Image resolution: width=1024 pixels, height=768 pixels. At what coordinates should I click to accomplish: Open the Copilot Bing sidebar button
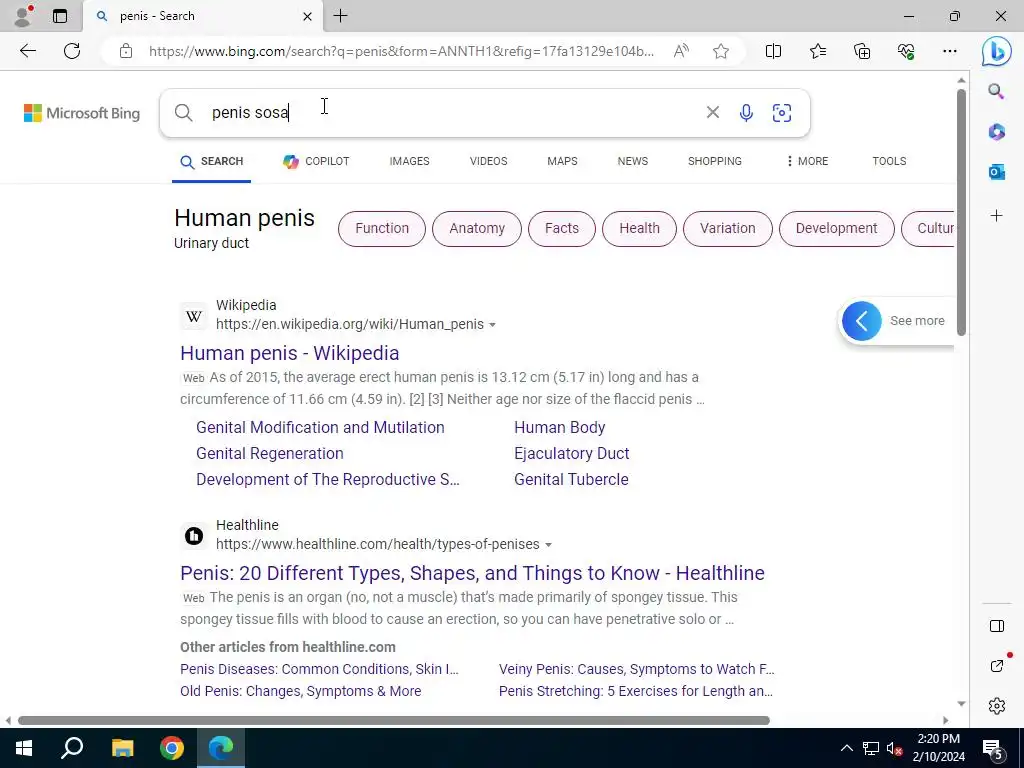997,51
